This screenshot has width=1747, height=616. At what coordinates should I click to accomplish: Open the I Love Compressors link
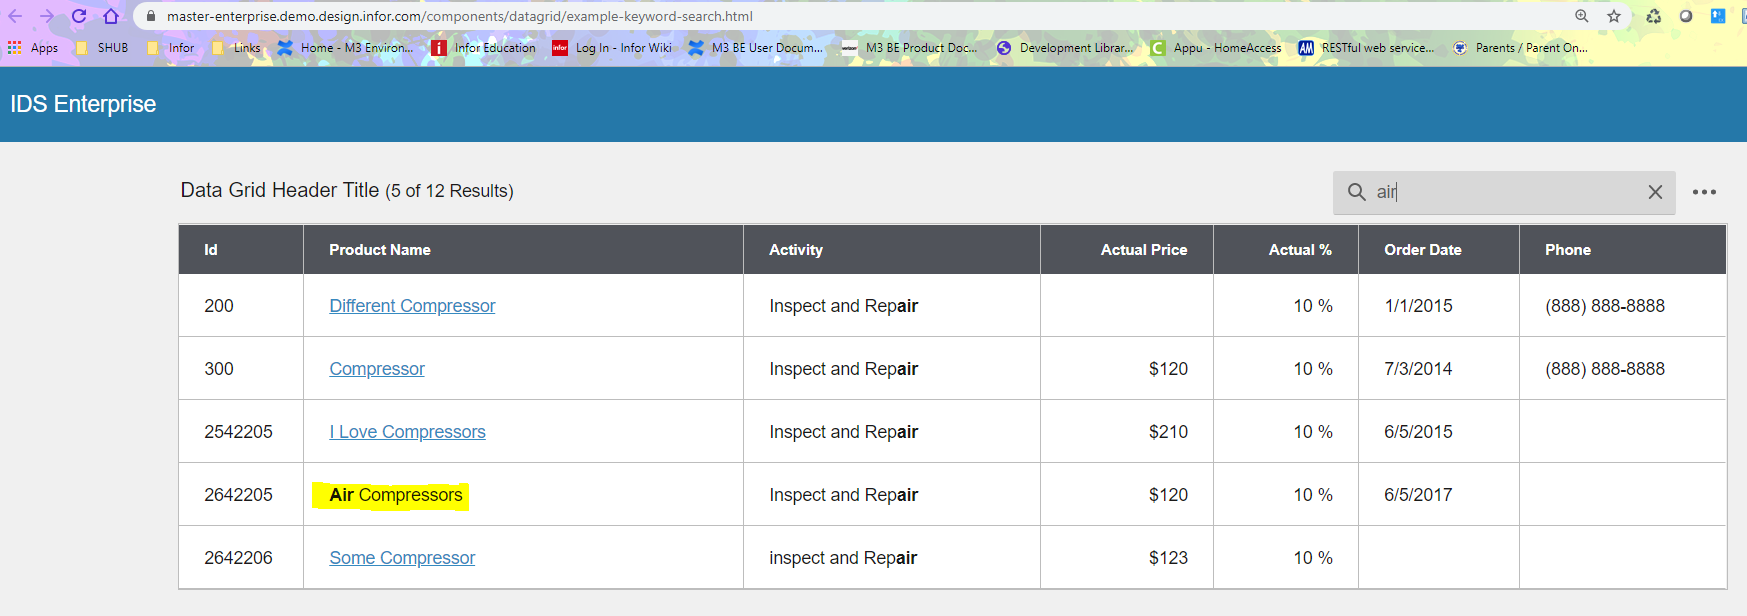click(x=407, y=432)
